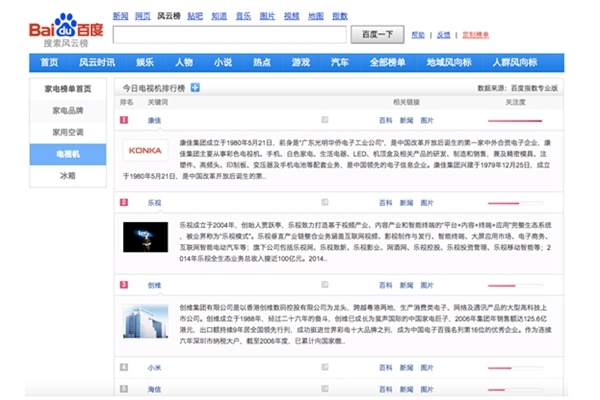Click the 反馈 link

click(443, 35)
